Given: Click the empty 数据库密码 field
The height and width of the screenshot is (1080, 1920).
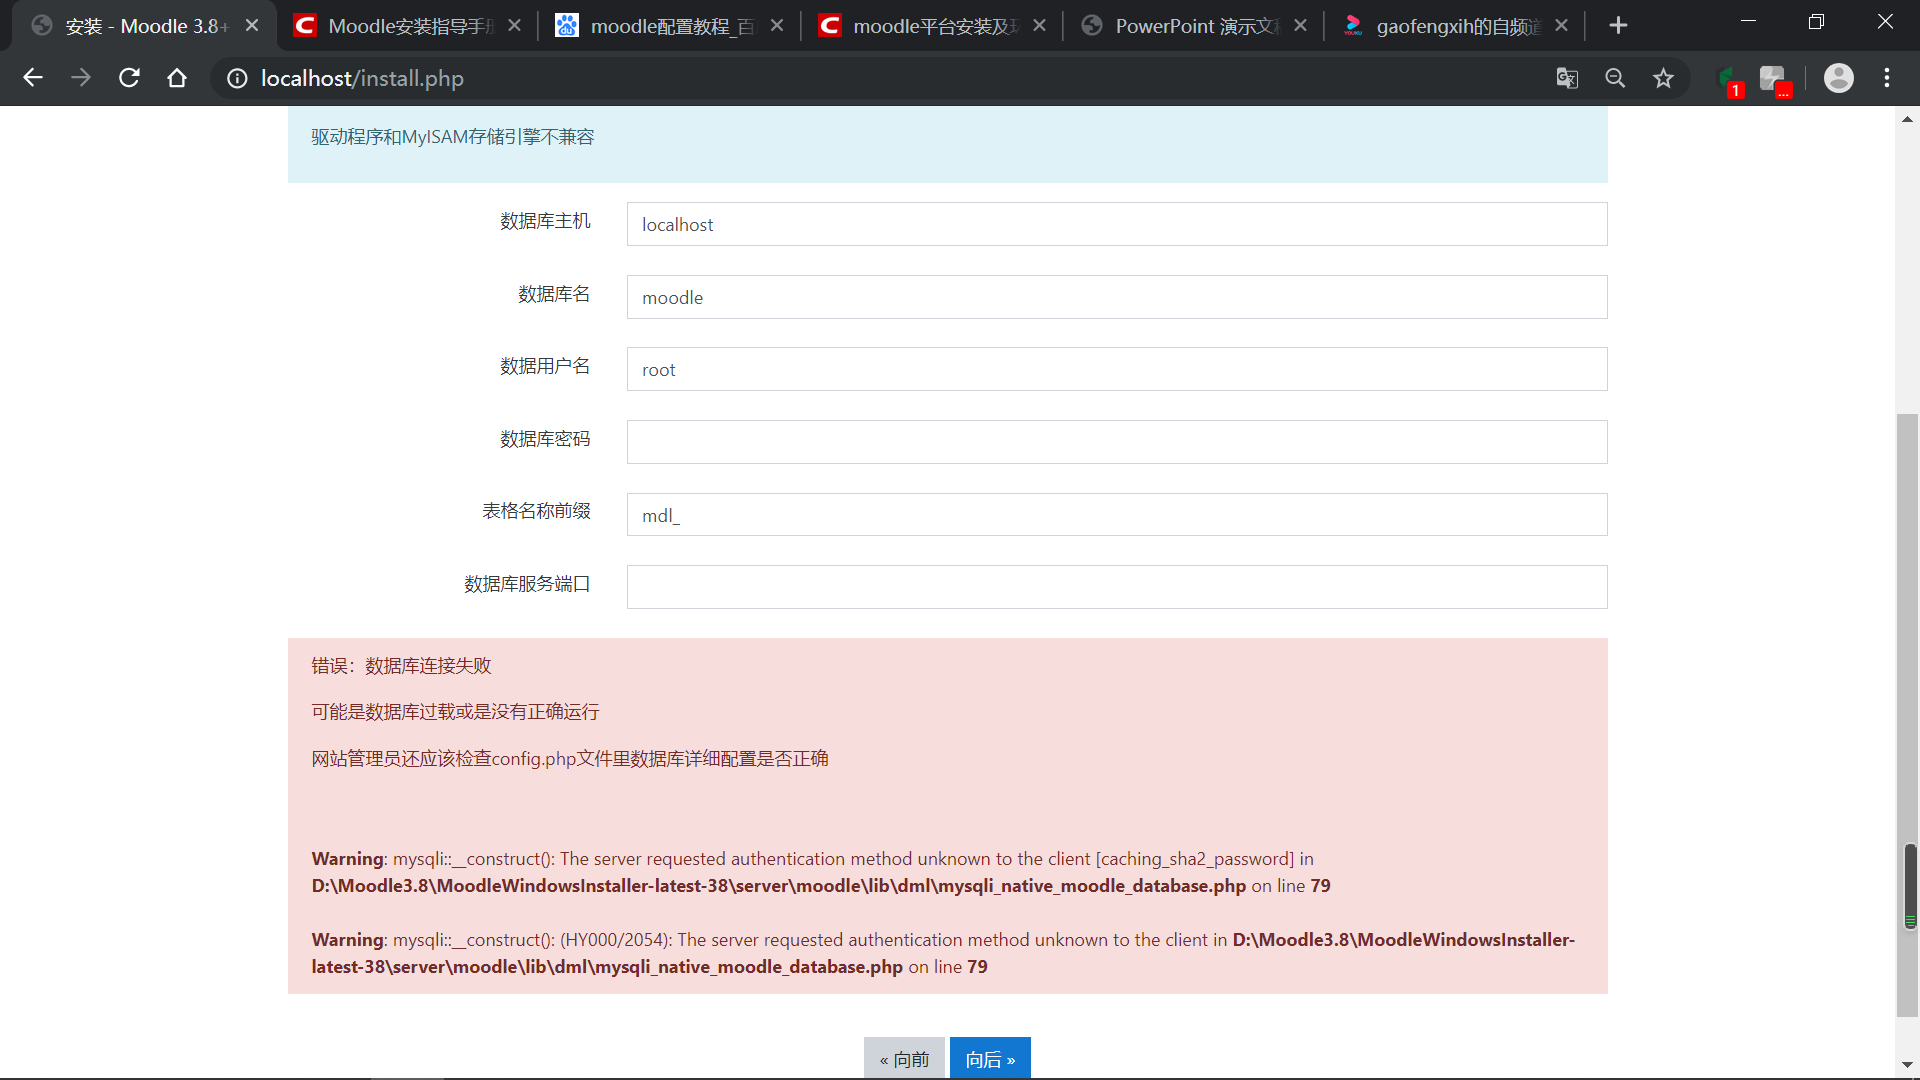Looking at the screenshot, I should [x=1117, y=442].
